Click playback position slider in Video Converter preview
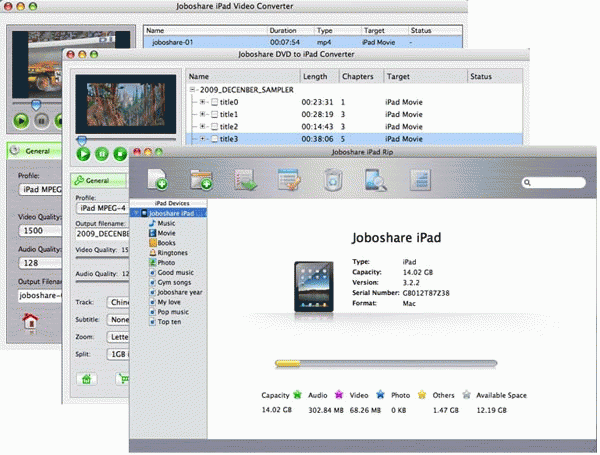 click(37, 104)
